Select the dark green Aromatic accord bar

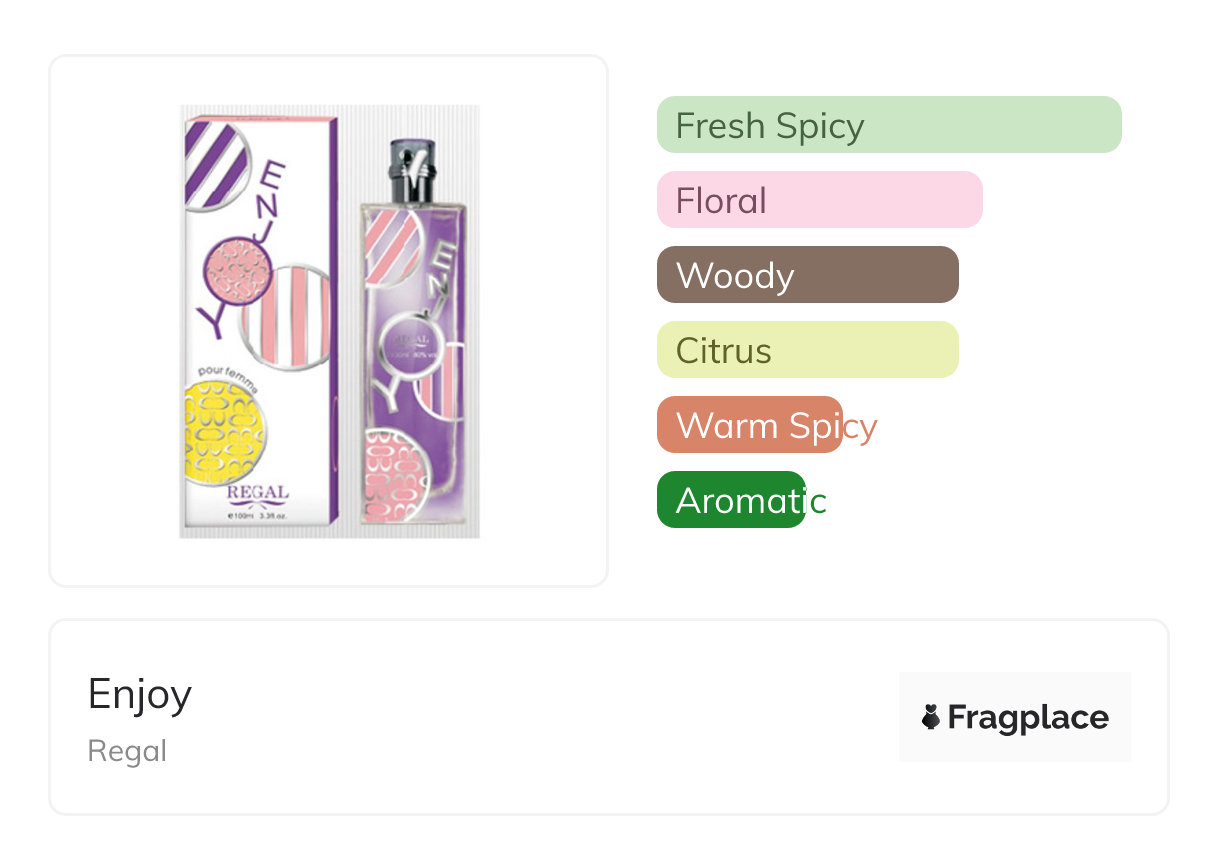coord(731,500)
